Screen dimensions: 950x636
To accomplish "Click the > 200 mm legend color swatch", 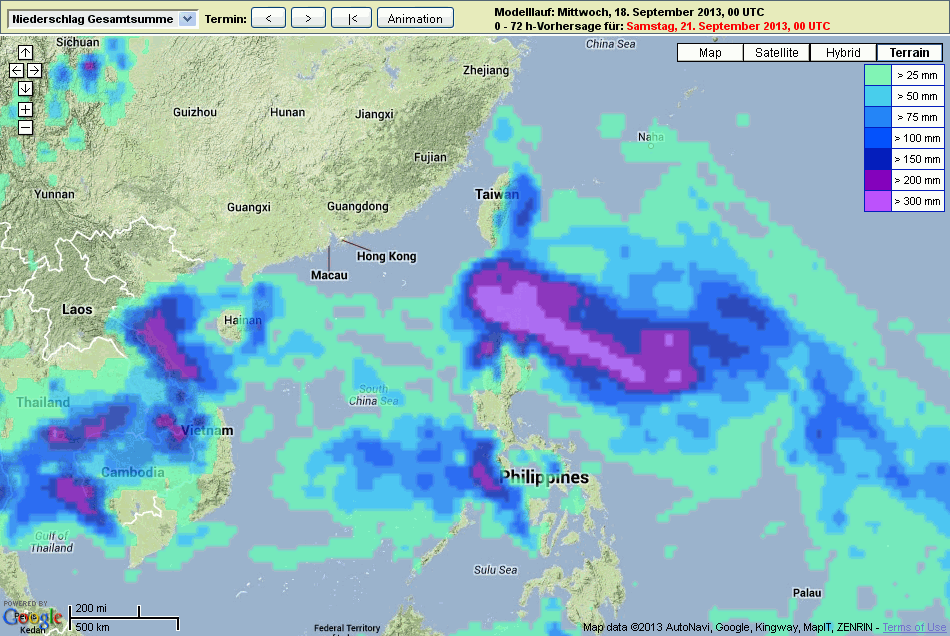I will click(x=878, y=180).
